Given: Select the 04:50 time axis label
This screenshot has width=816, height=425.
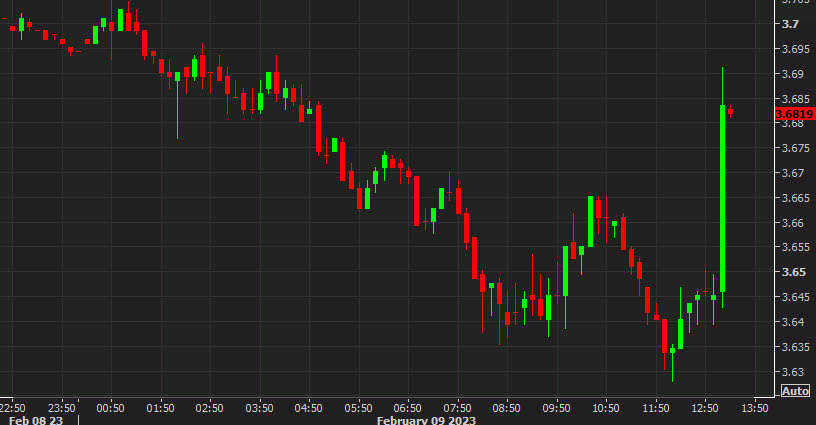Looking at the screenshot, I should coord(309,408).
